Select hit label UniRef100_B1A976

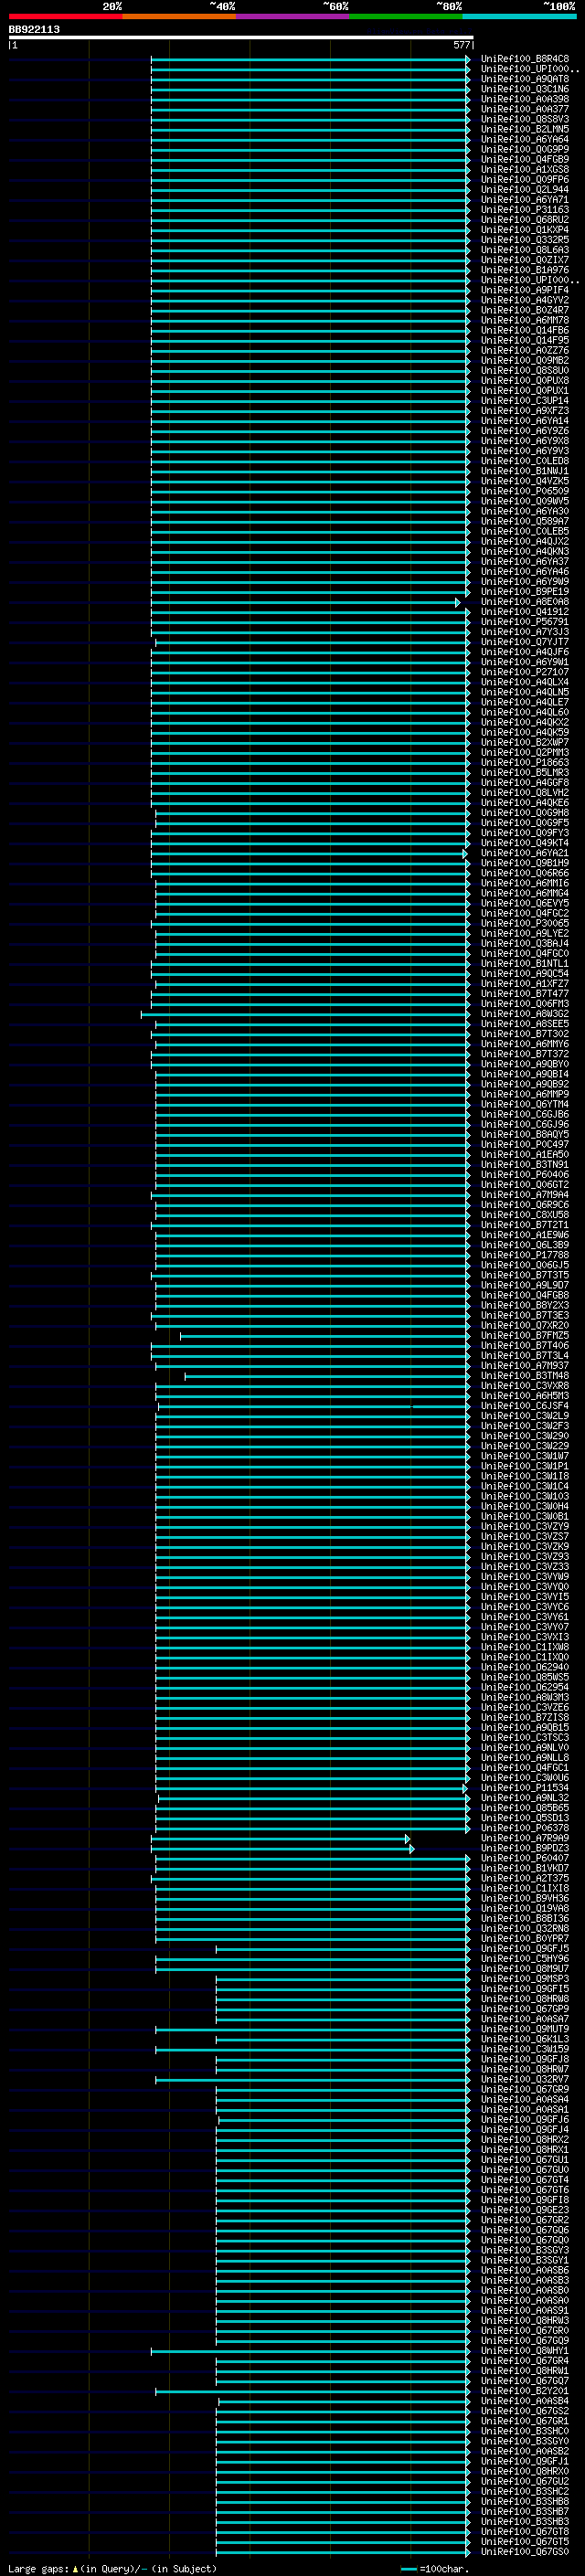click(x=525, y=270)
